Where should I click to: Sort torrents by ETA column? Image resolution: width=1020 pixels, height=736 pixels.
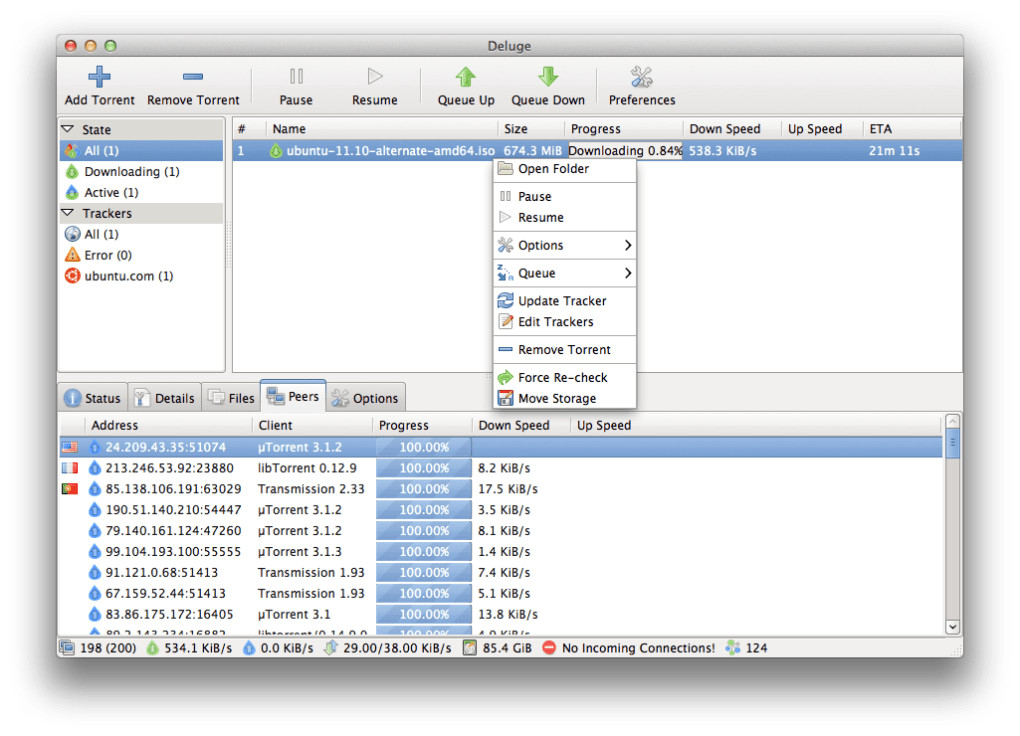tap(912, 129)
